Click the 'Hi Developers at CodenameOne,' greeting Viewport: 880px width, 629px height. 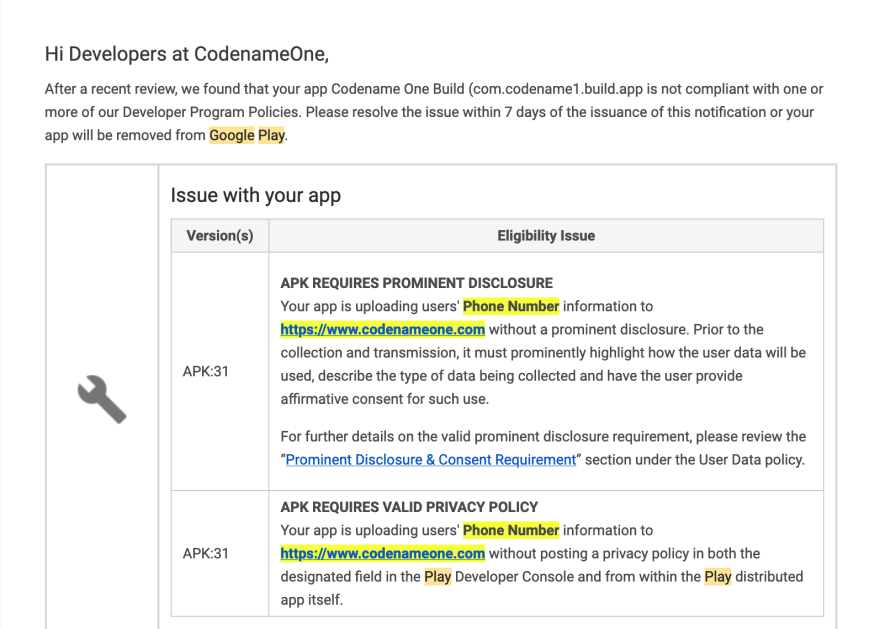point(187,54)
